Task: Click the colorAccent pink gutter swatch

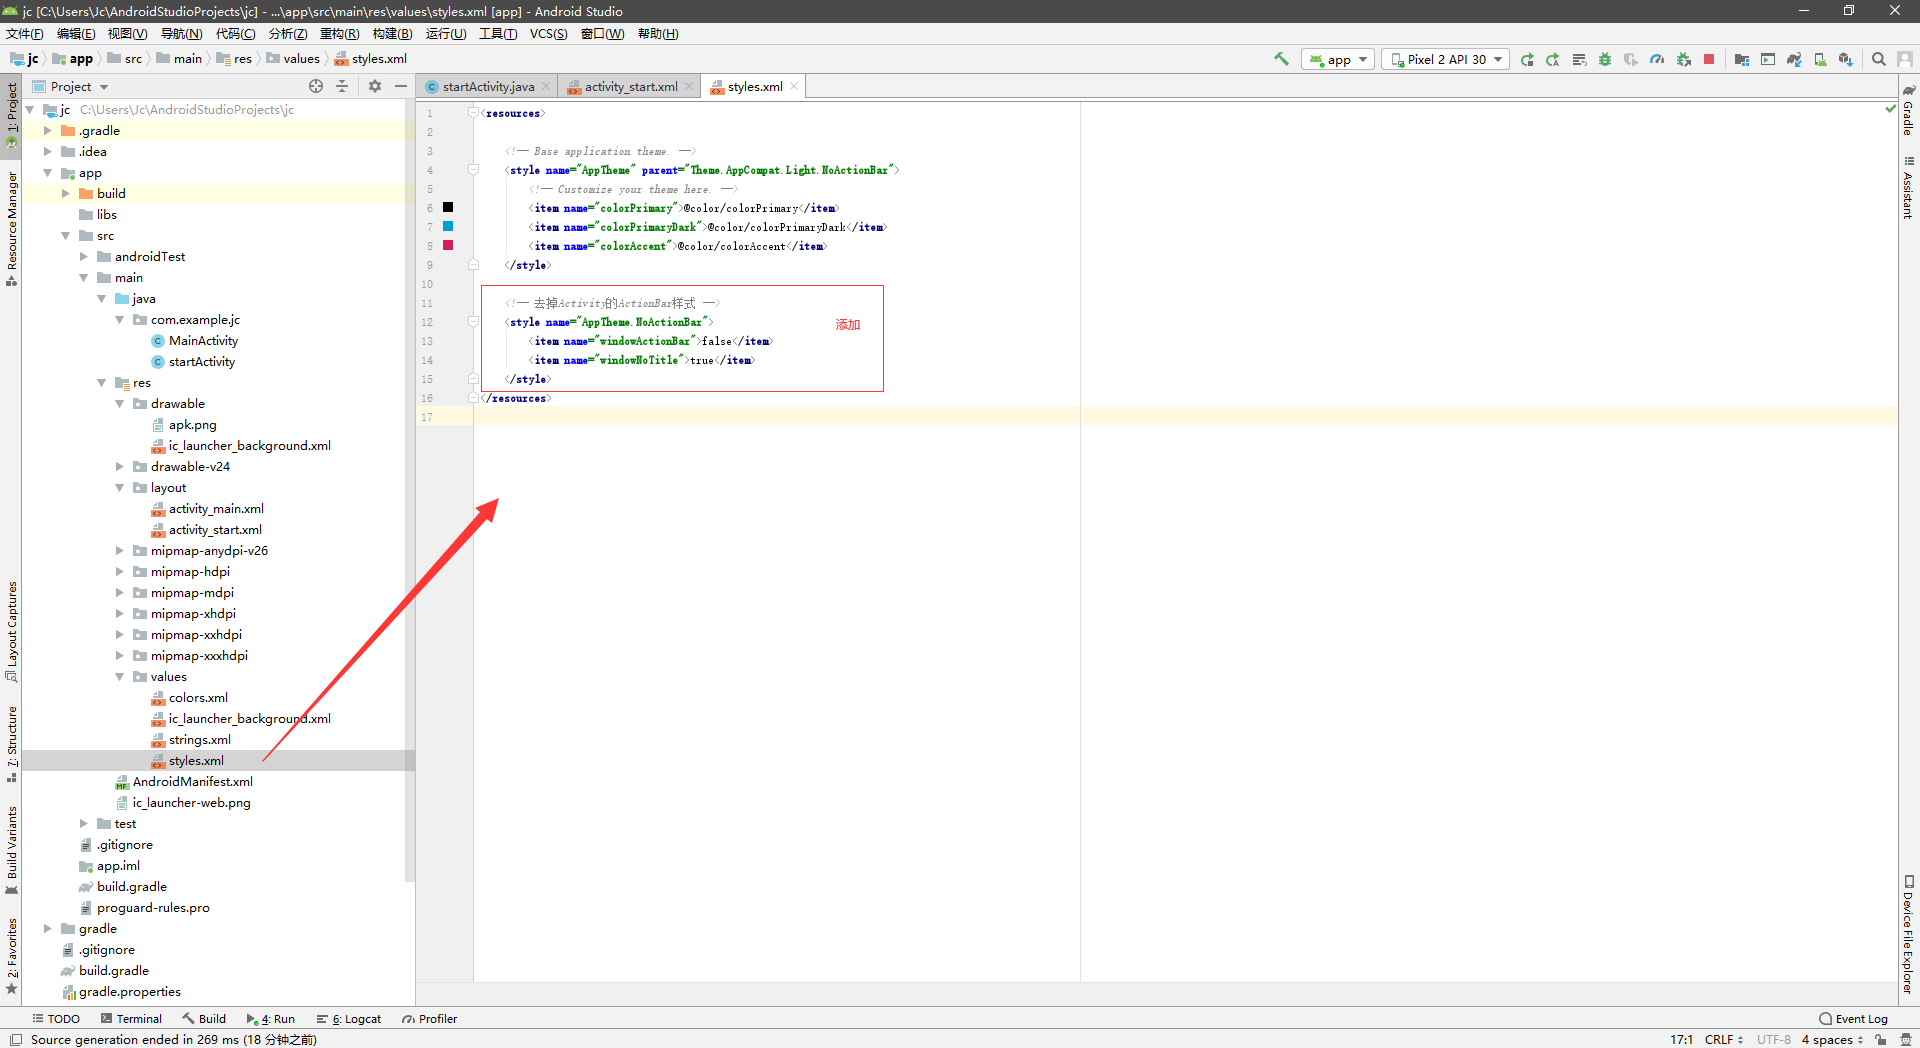Action: click(448, 245)
